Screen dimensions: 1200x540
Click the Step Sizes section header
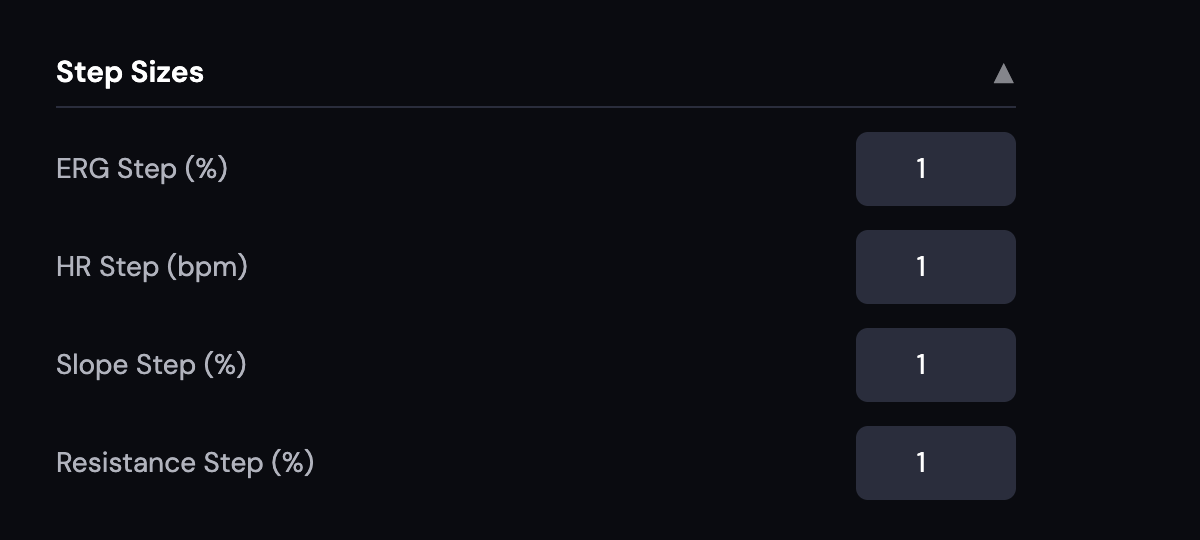[536, 73]
